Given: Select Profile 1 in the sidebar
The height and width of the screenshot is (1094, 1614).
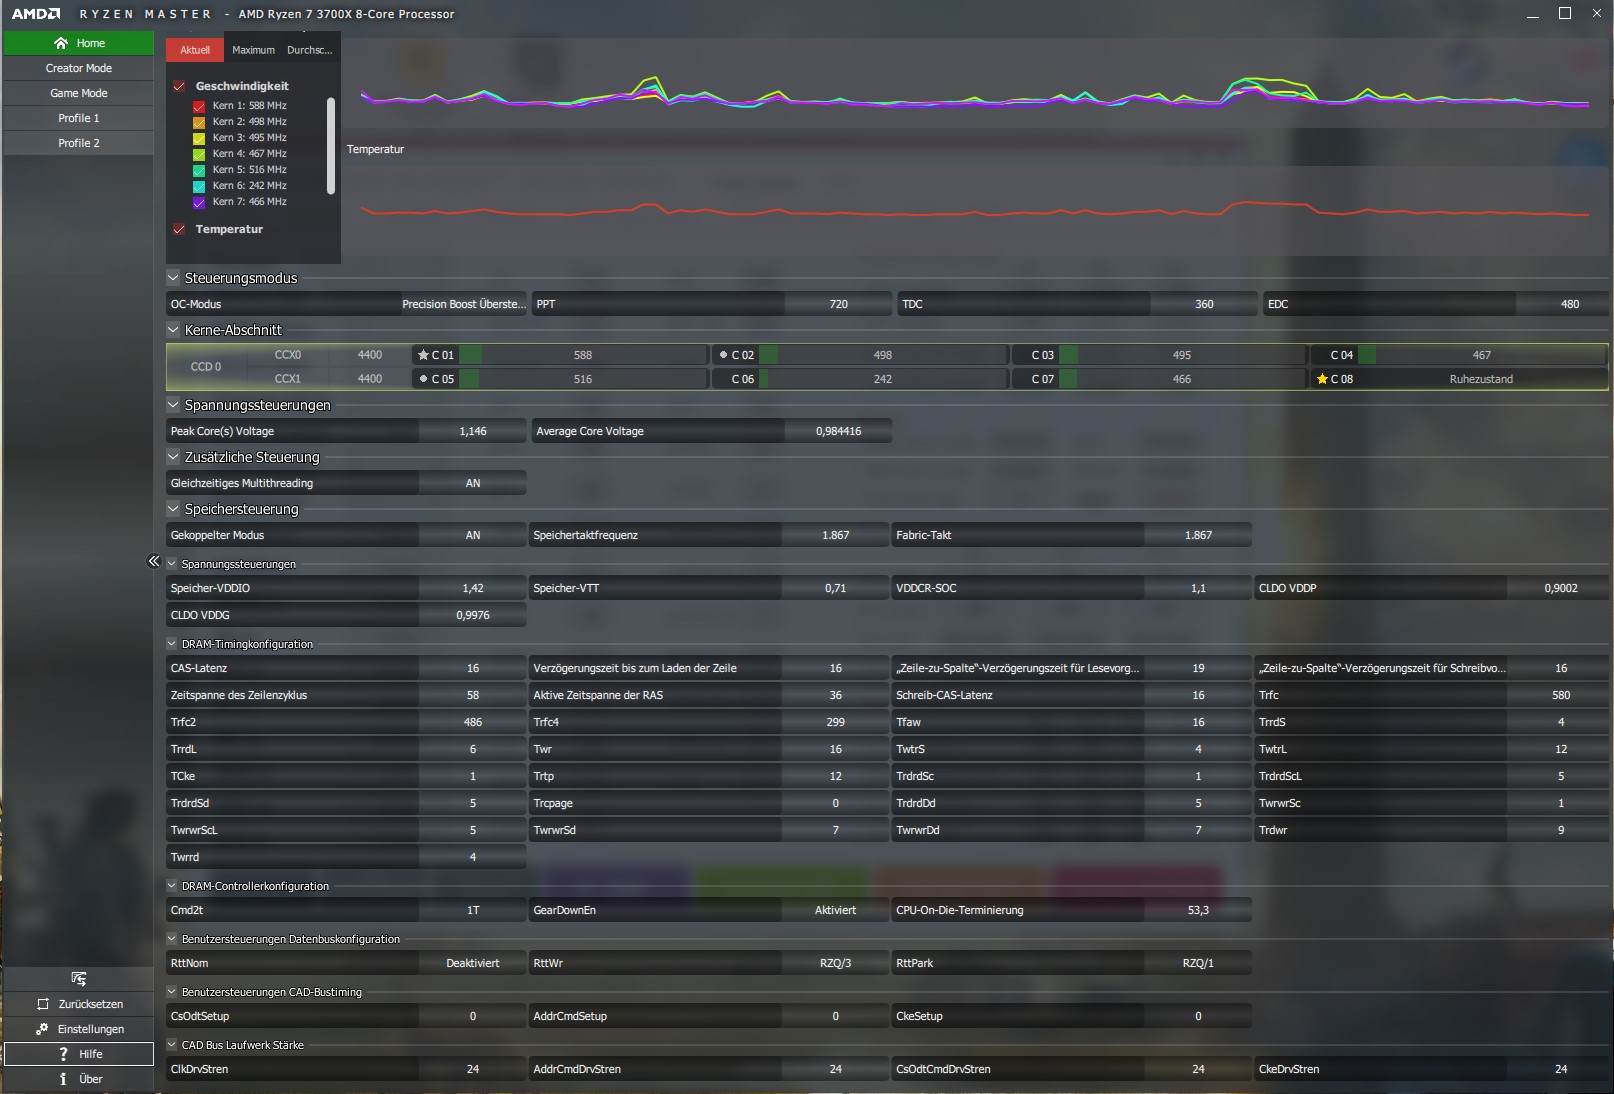Looking at the screenshot, I should pyautogui.click(x=79, y=118).
